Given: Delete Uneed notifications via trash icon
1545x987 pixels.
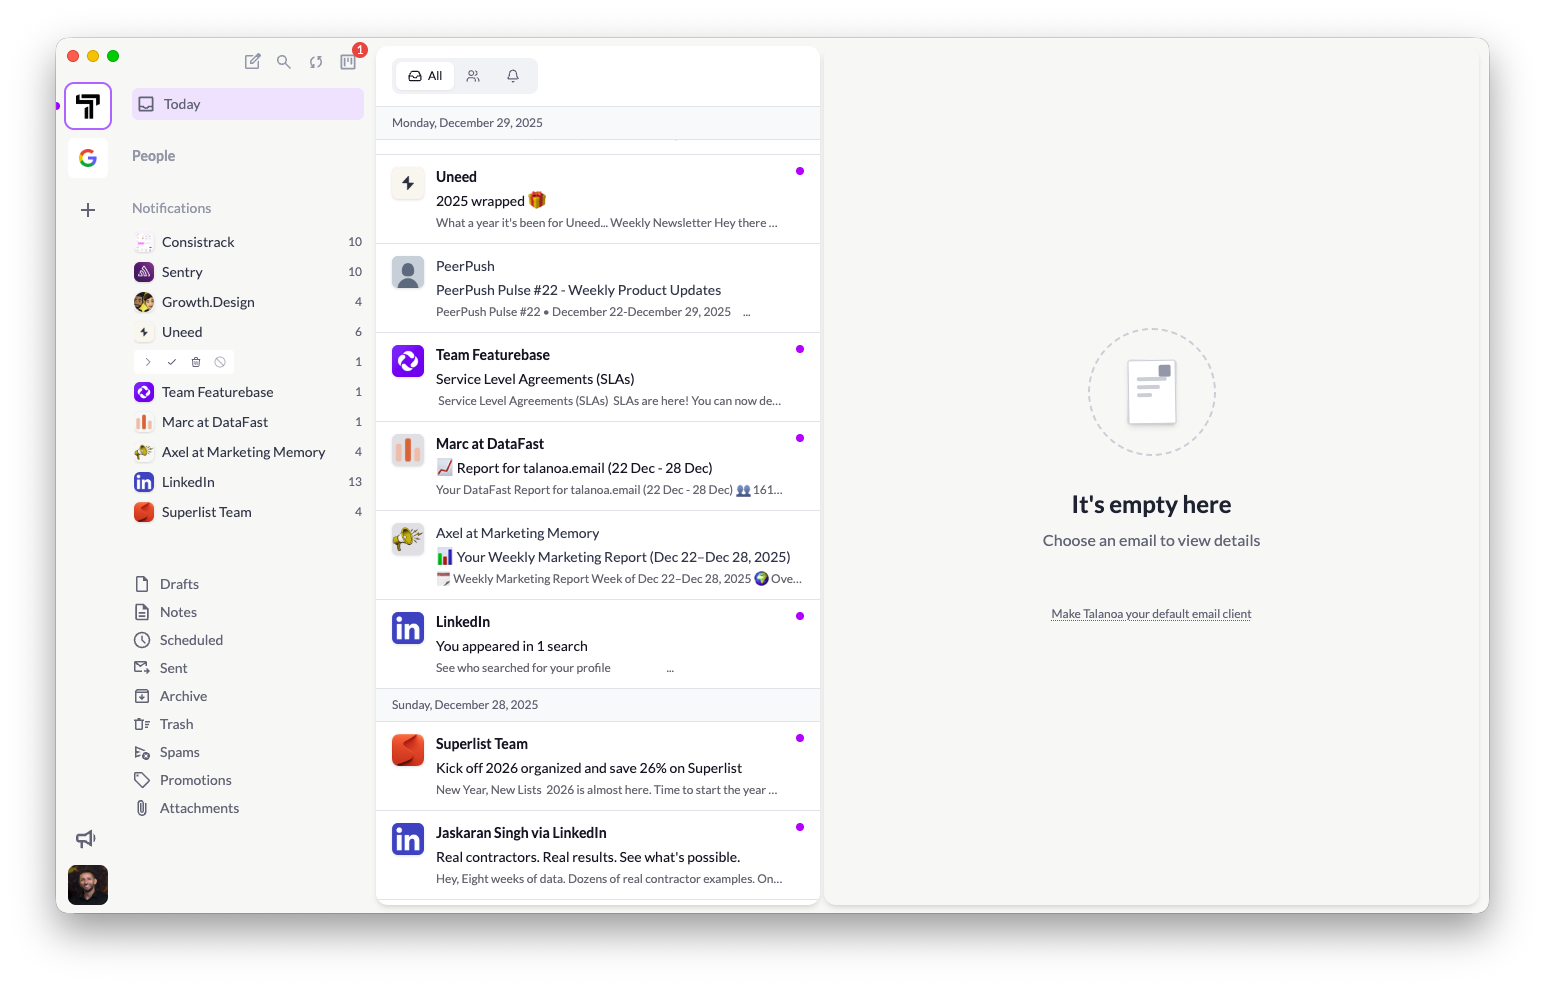Looking at the screenshot, I should click(x=195, y=361).
